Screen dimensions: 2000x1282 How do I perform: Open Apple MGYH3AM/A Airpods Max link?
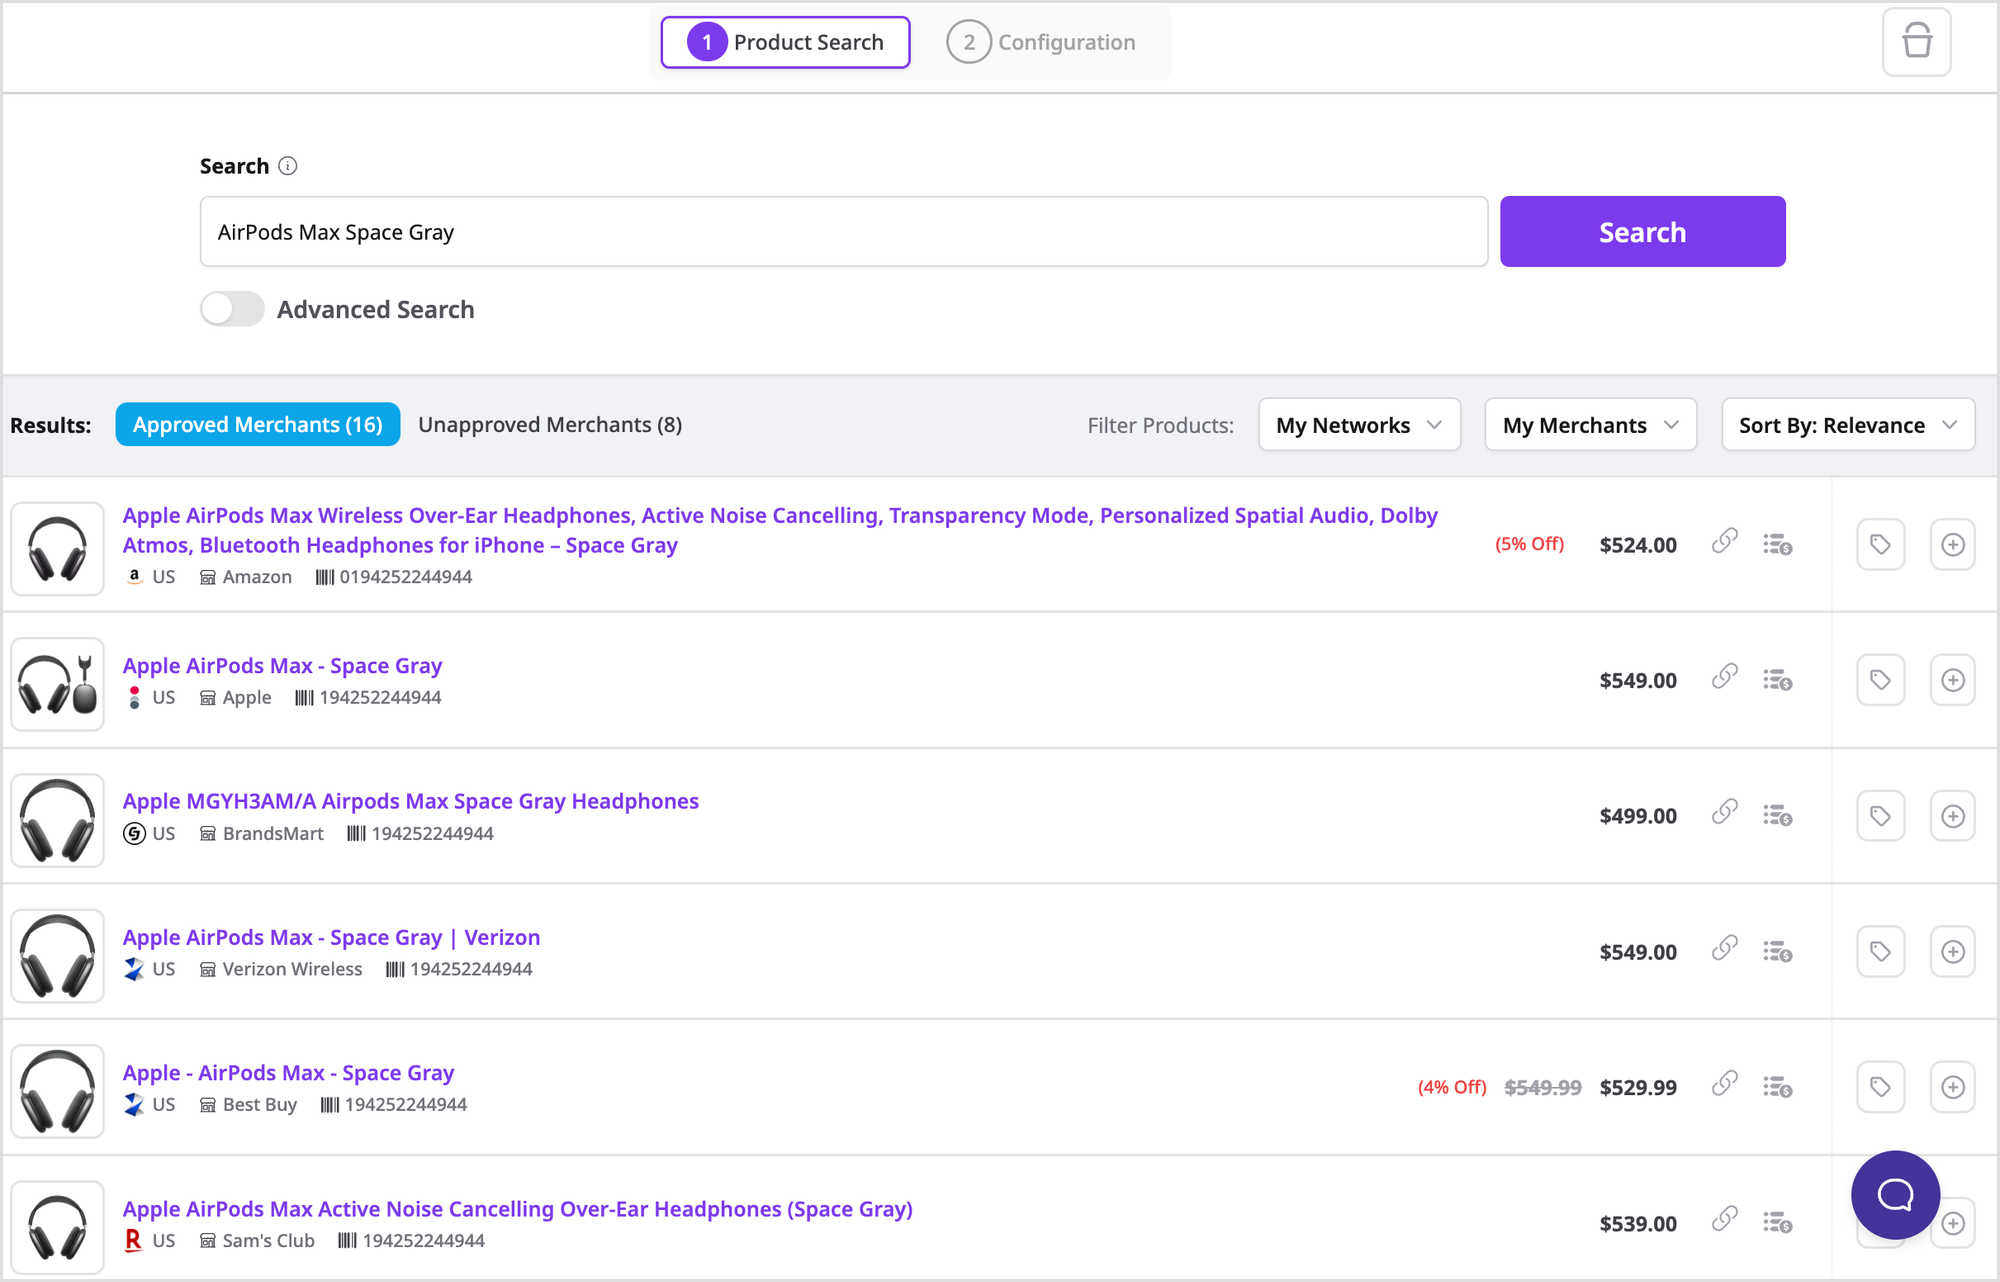pyautogui.click(x=410, y=801)
